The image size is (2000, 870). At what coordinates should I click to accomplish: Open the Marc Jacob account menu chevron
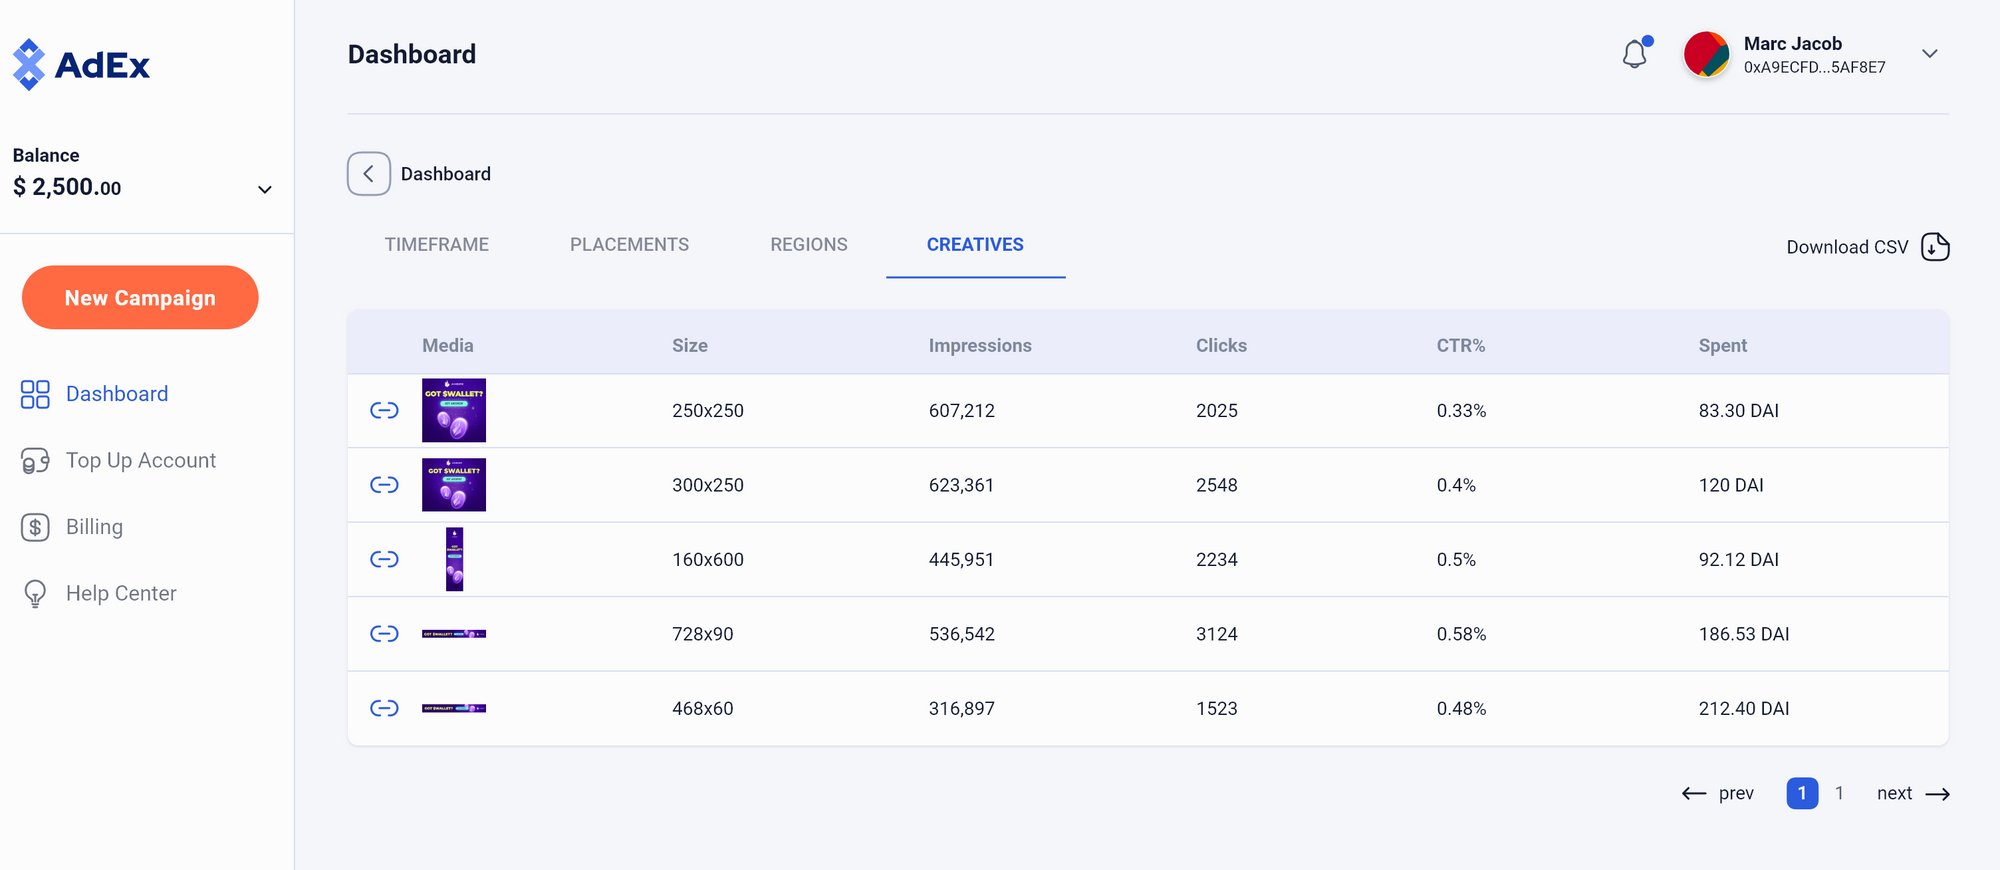1930,54
